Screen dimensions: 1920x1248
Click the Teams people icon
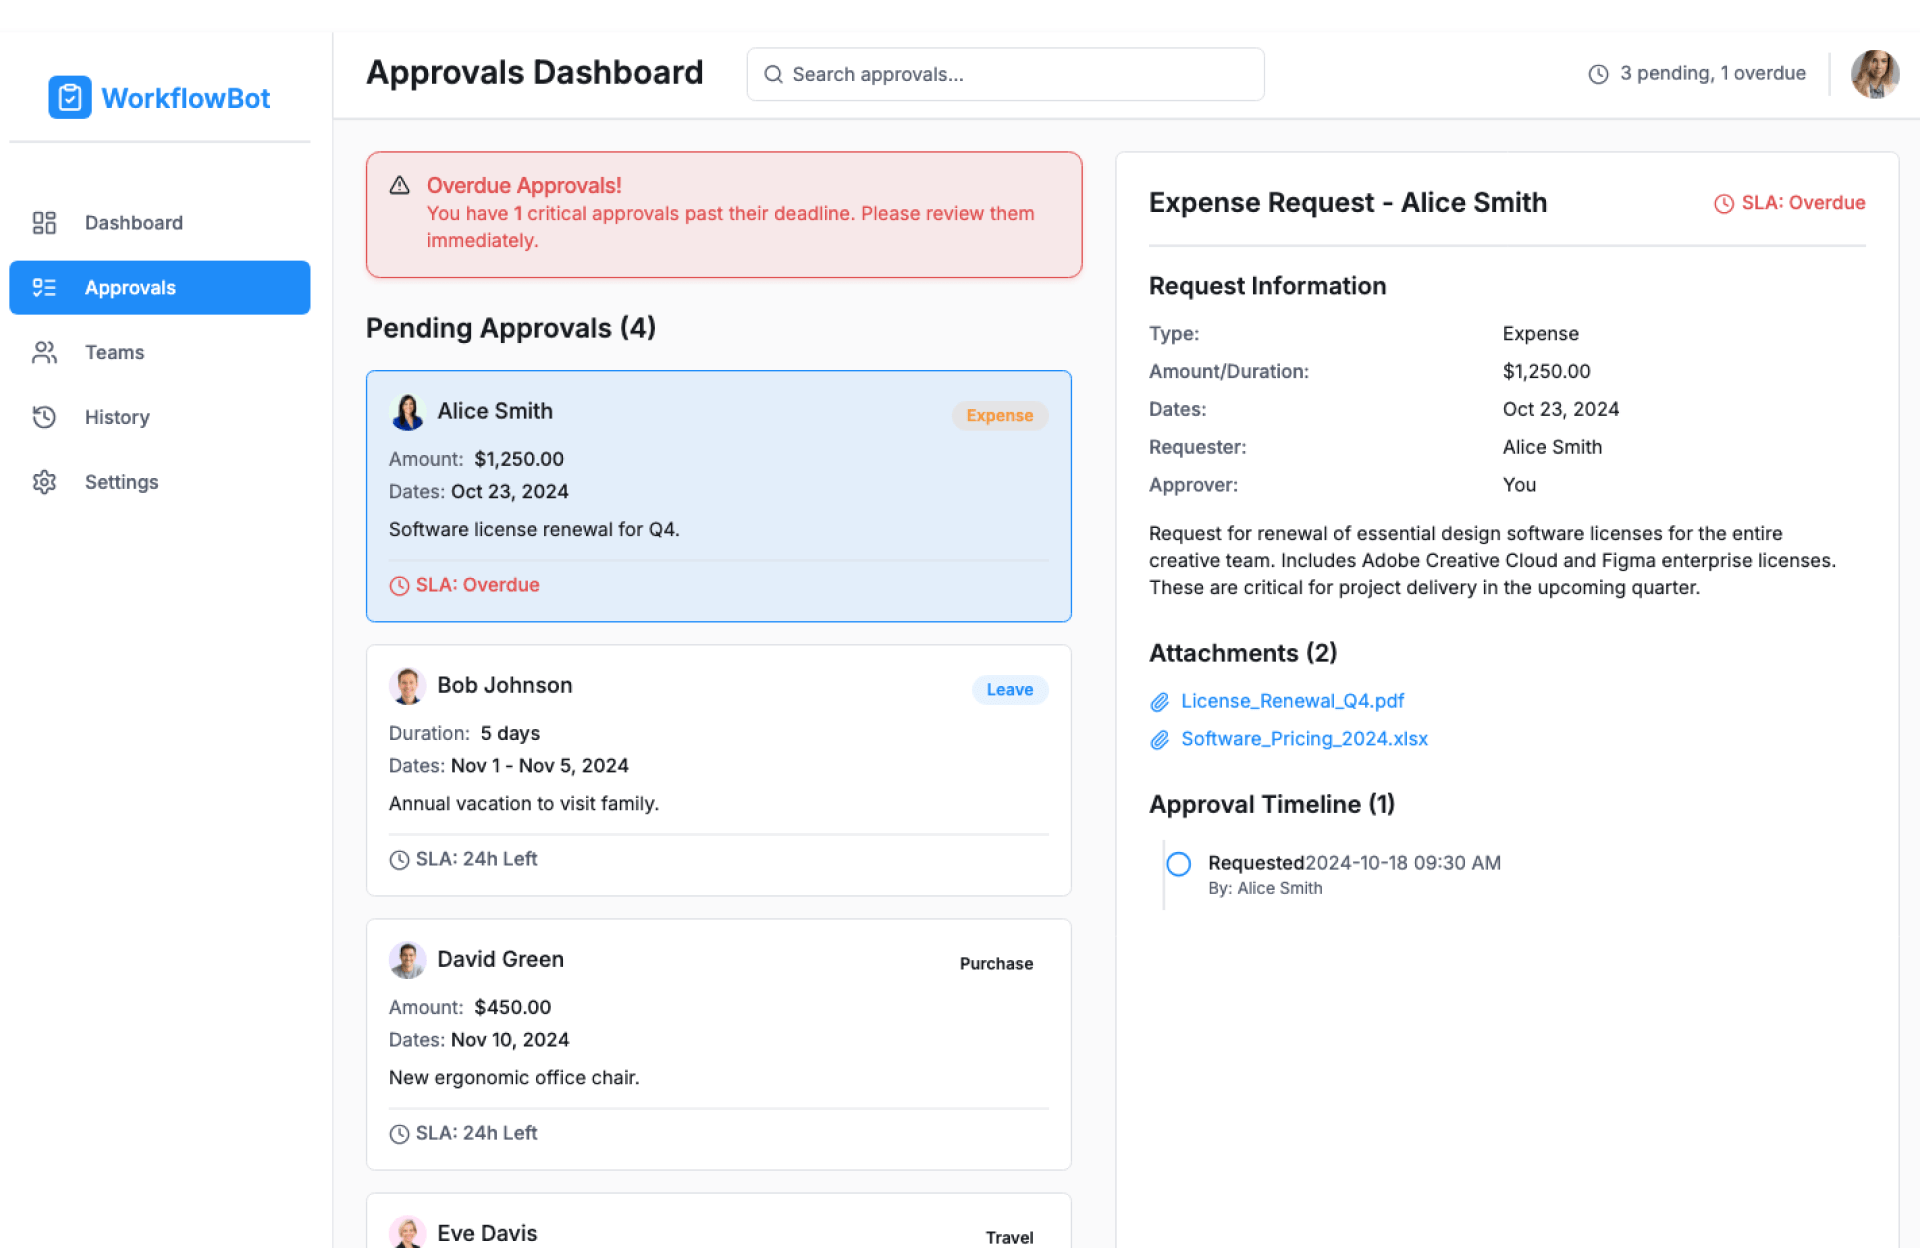click(44, 352)
